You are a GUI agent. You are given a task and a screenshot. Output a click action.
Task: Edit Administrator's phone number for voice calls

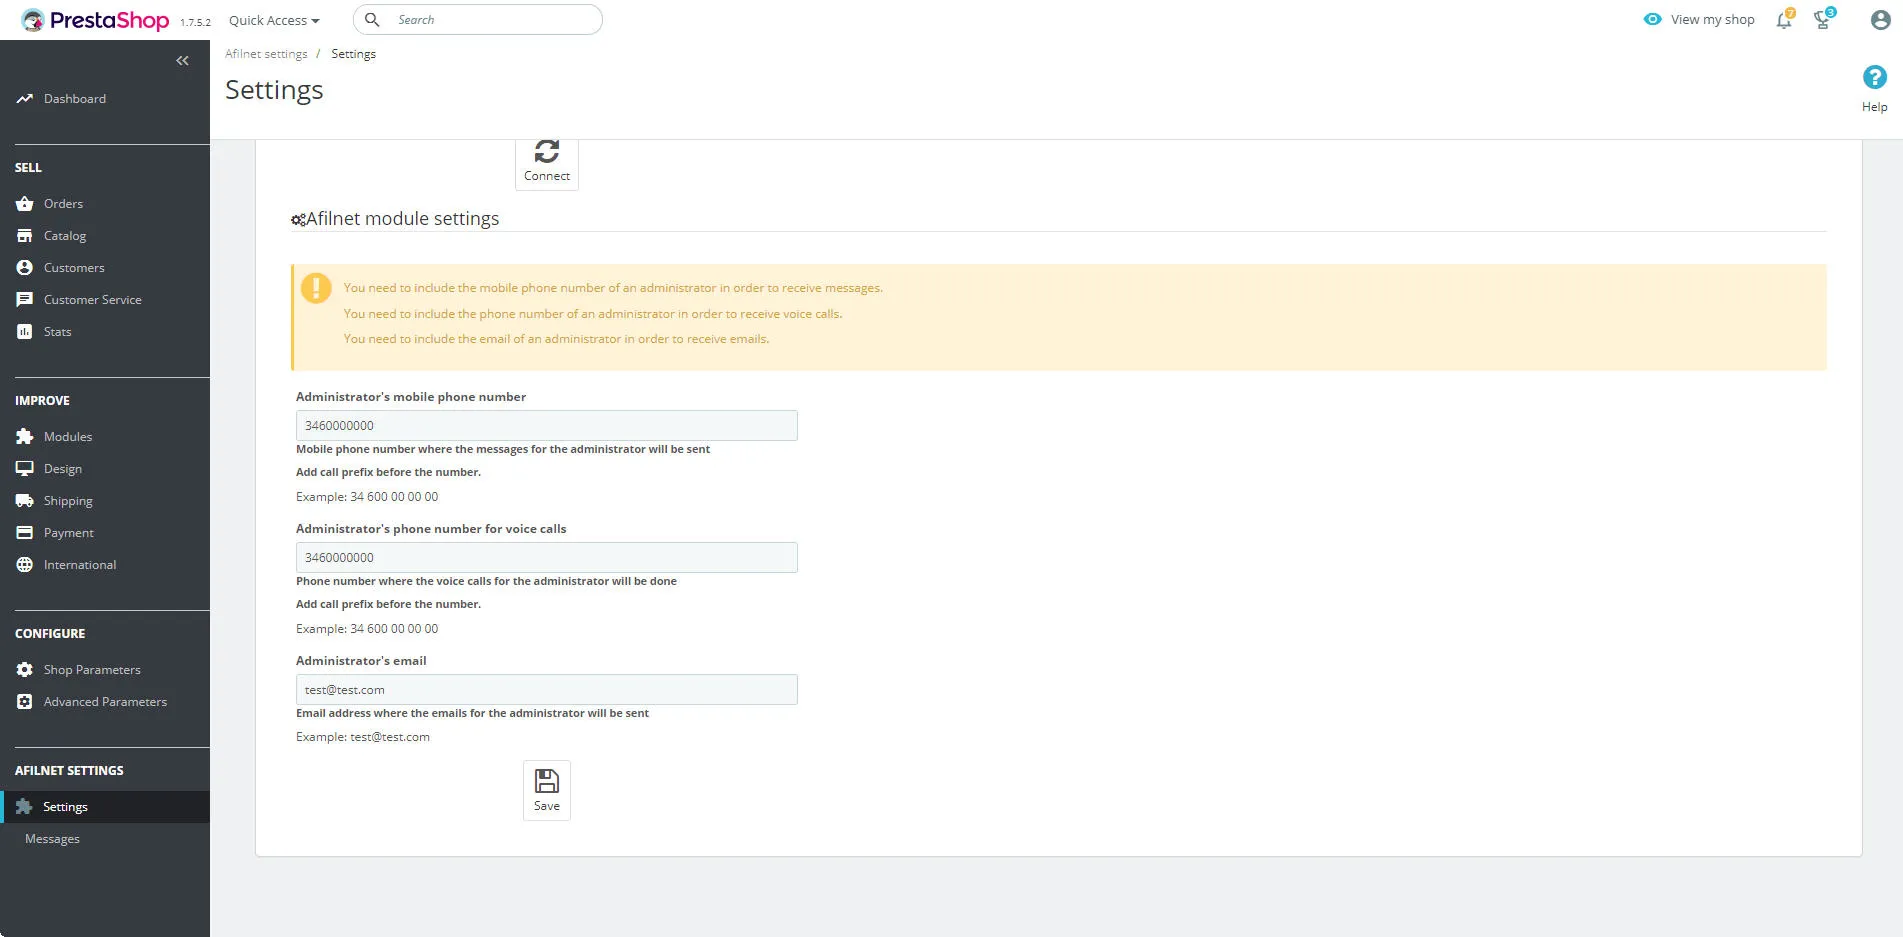(547, 558)
